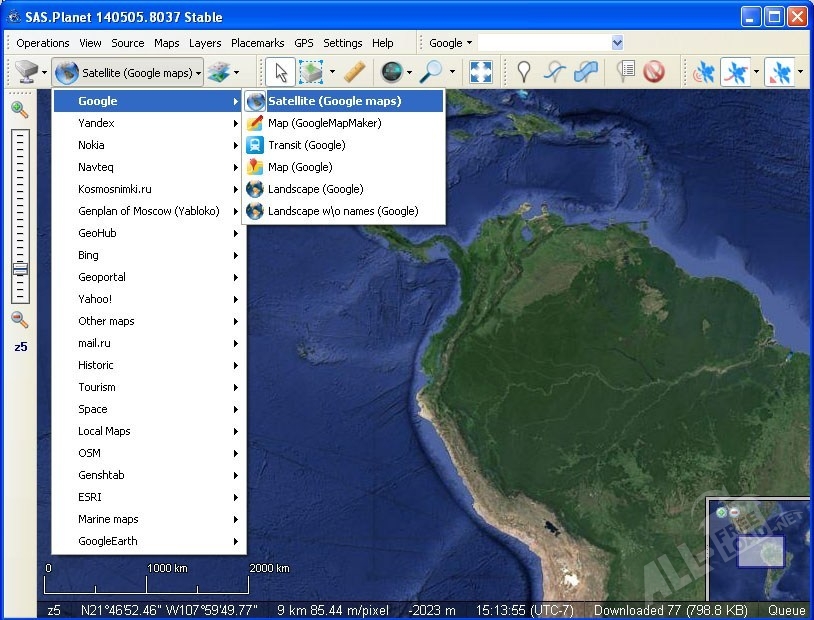Click the add path polyline icon
Image resolution: width=814 pixels, height=620 pixels.
click(x=554, y=72)
